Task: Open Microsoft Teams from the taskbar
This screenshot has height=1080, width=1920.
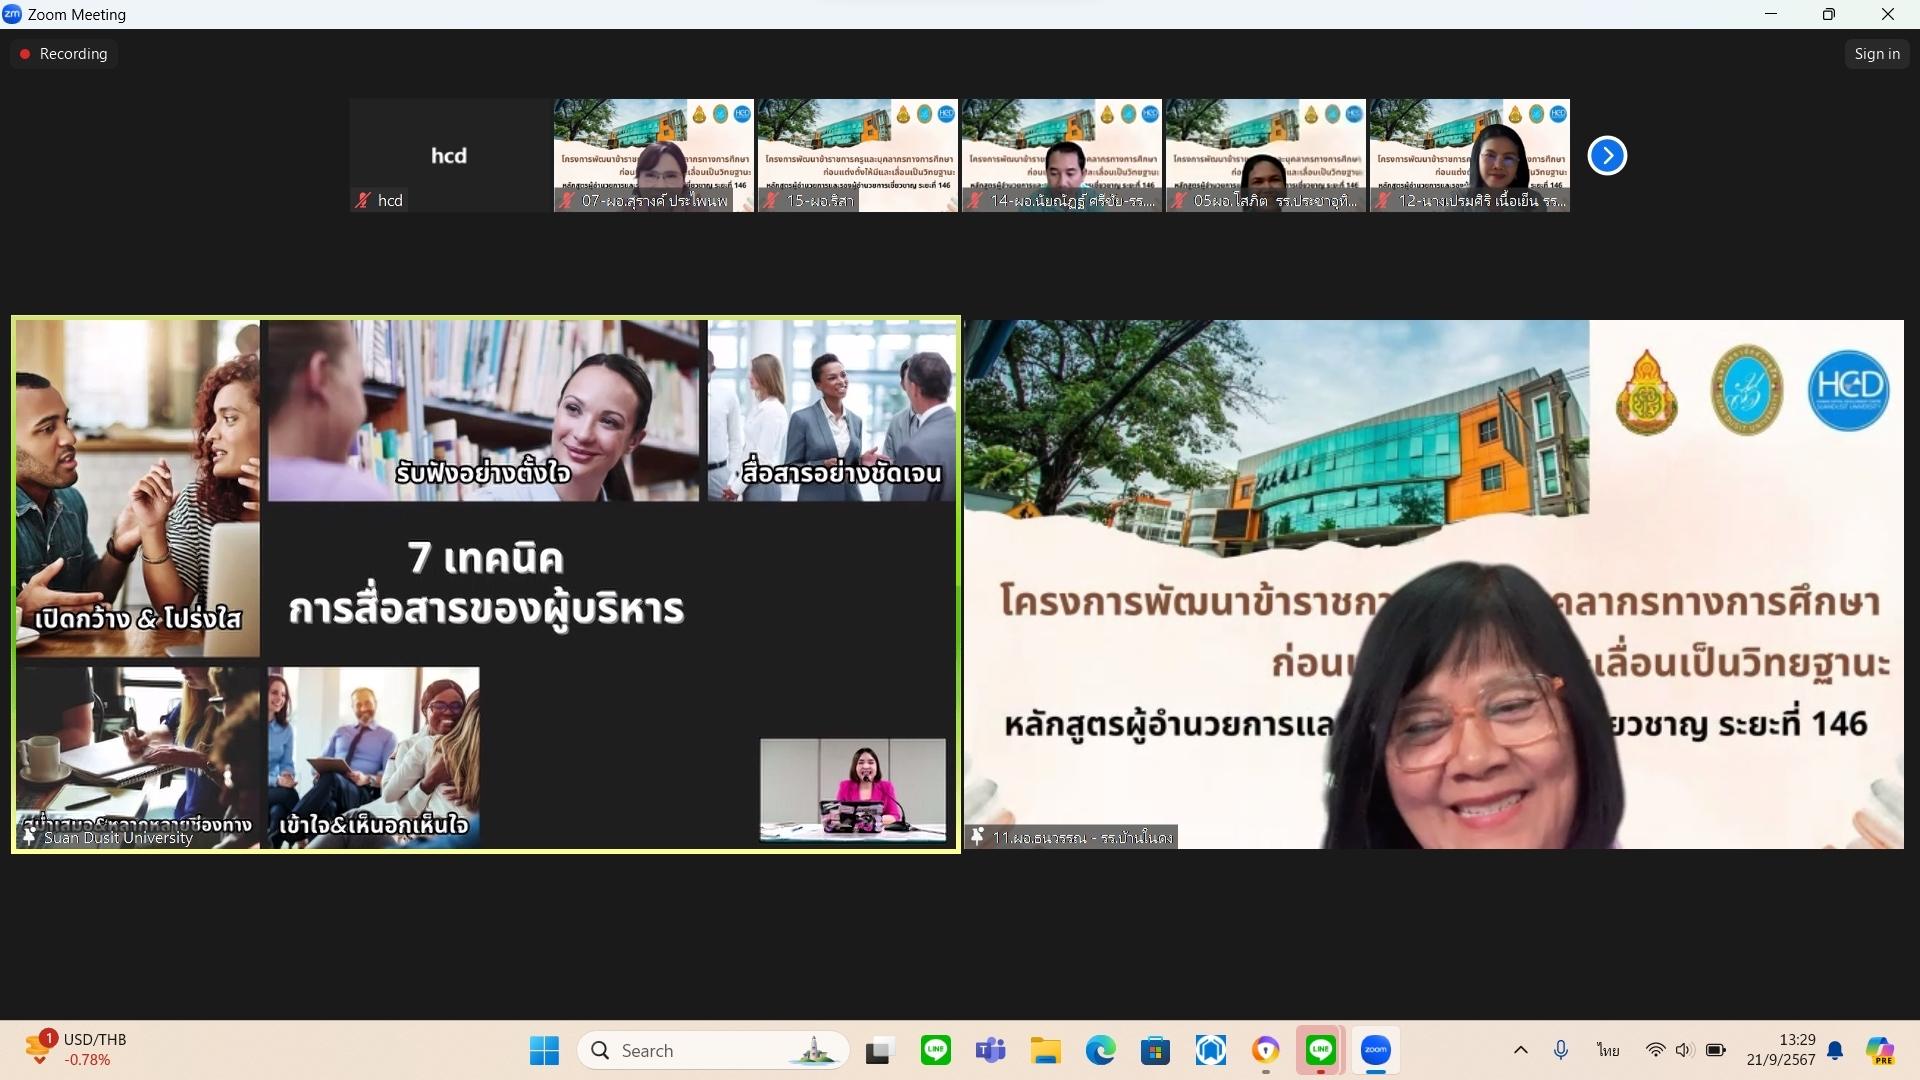Action: 990,1050
